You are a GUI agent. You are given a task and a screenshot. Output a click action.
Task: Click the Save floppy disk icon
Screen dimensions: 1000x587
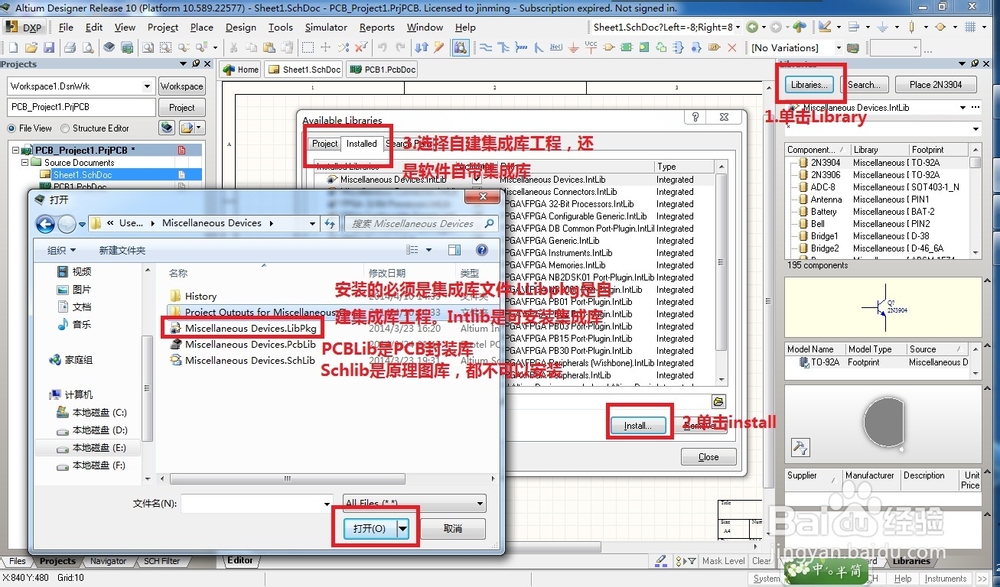tap(48, 48)
